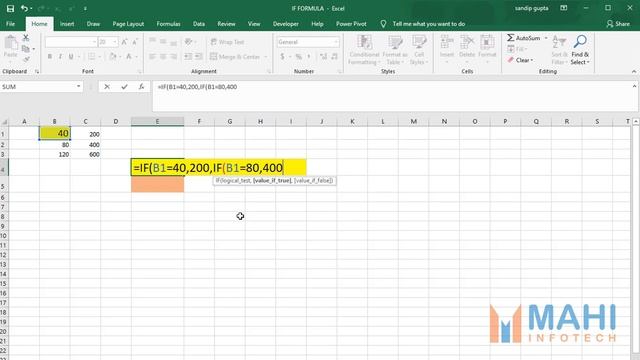Viewport: 640px width, 360px height.
Task: Open the Ribbon Display Options button
Action: pyautogui.click(x=564, y=8)
